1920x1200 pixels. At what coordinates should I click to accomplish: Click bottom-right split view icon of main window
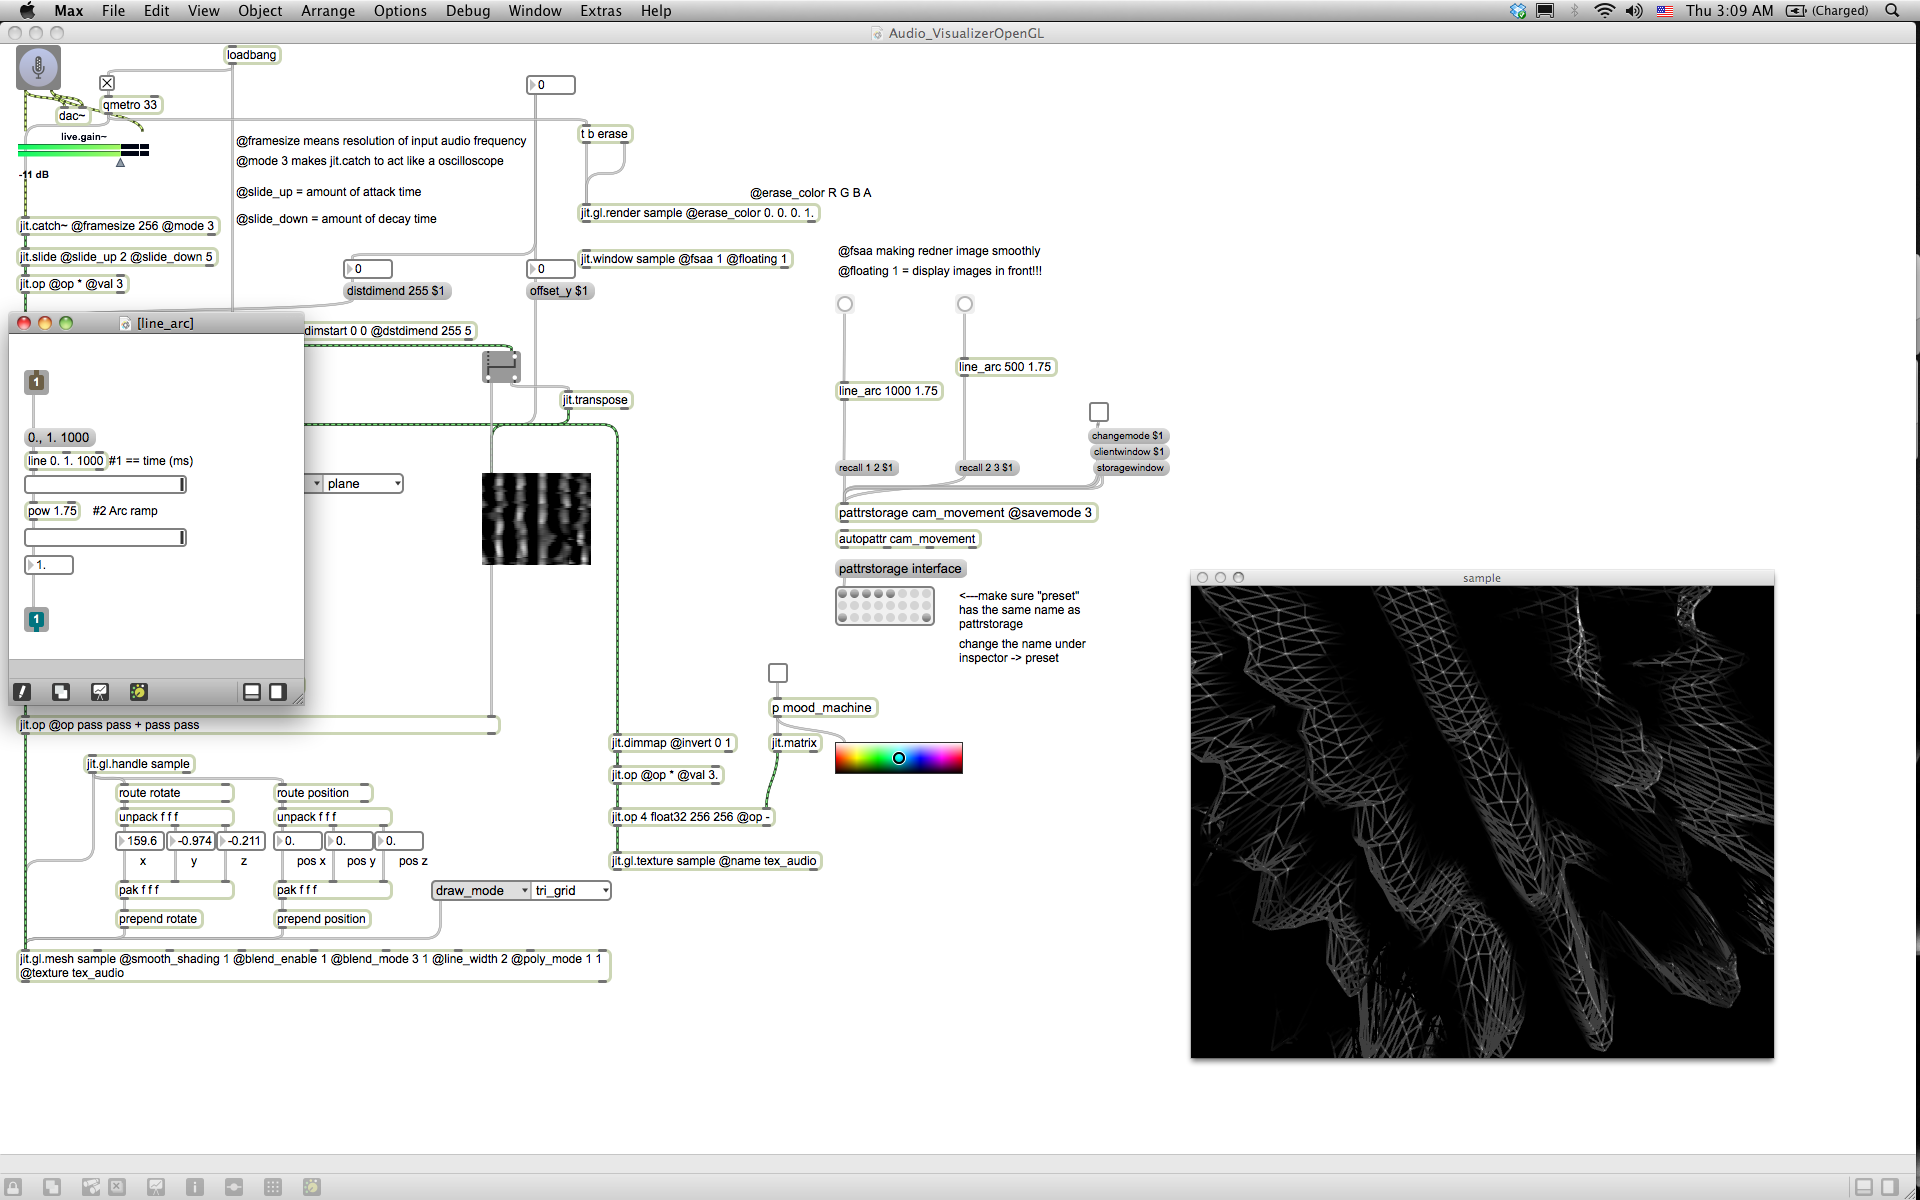pos(1864,1187)
